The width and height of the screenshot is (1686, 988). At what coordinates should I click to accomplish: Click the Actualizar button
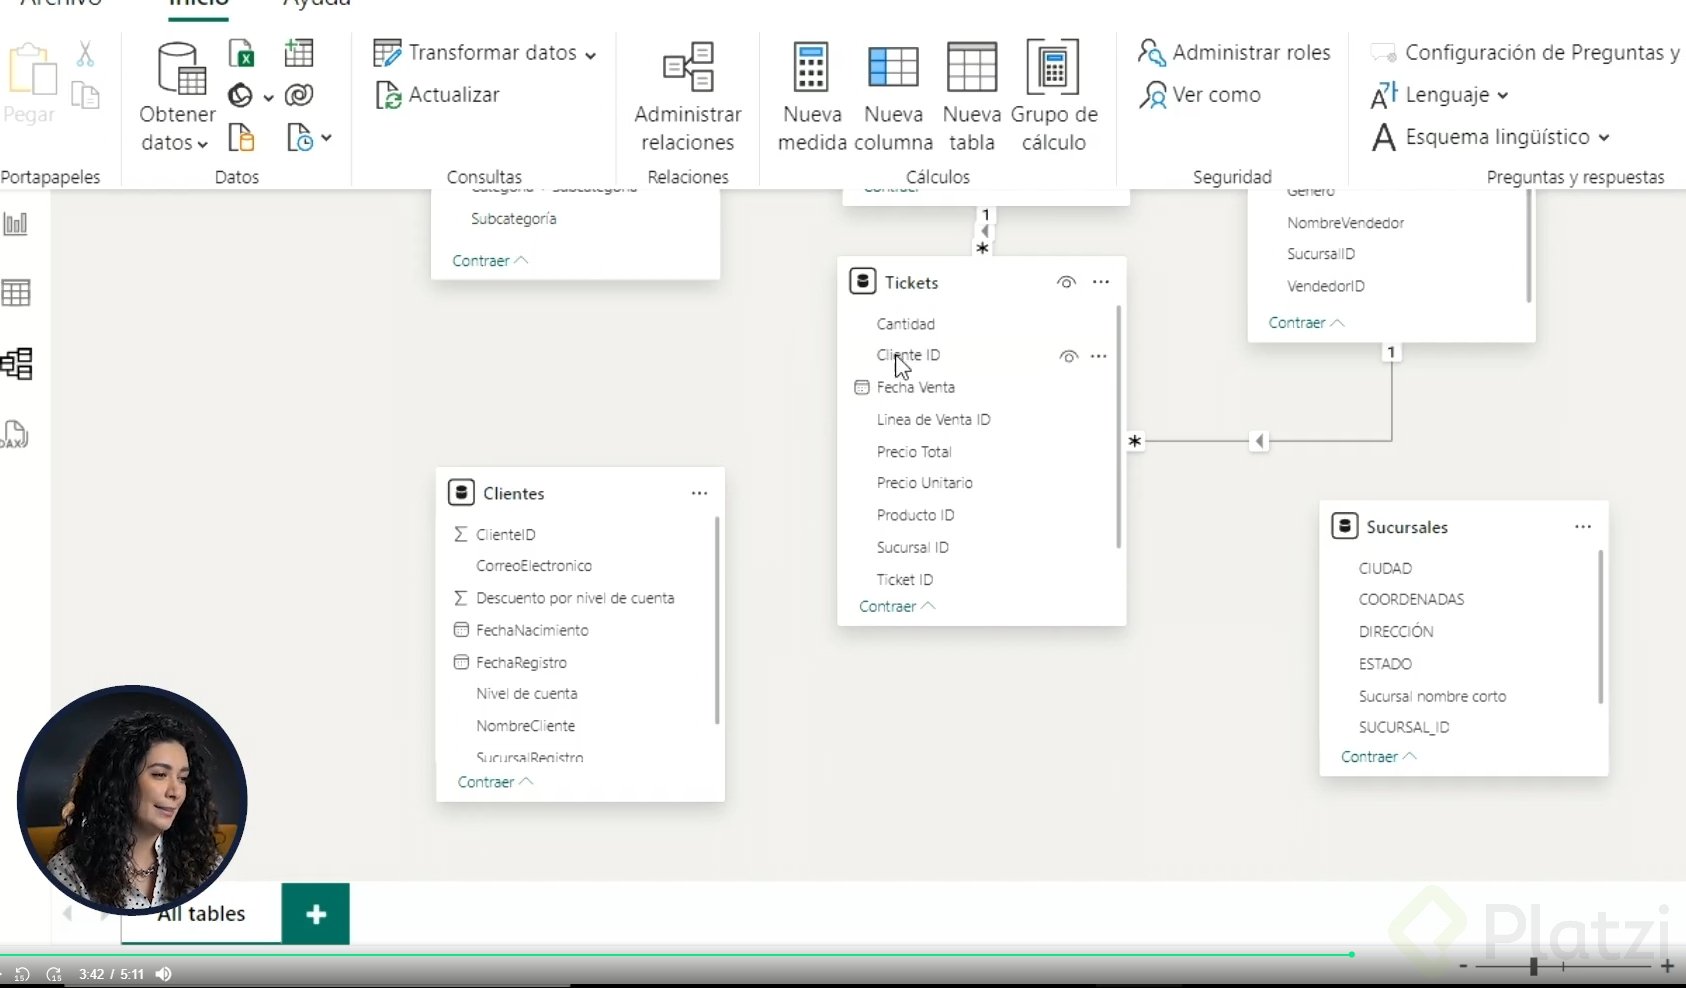point(437,95)
